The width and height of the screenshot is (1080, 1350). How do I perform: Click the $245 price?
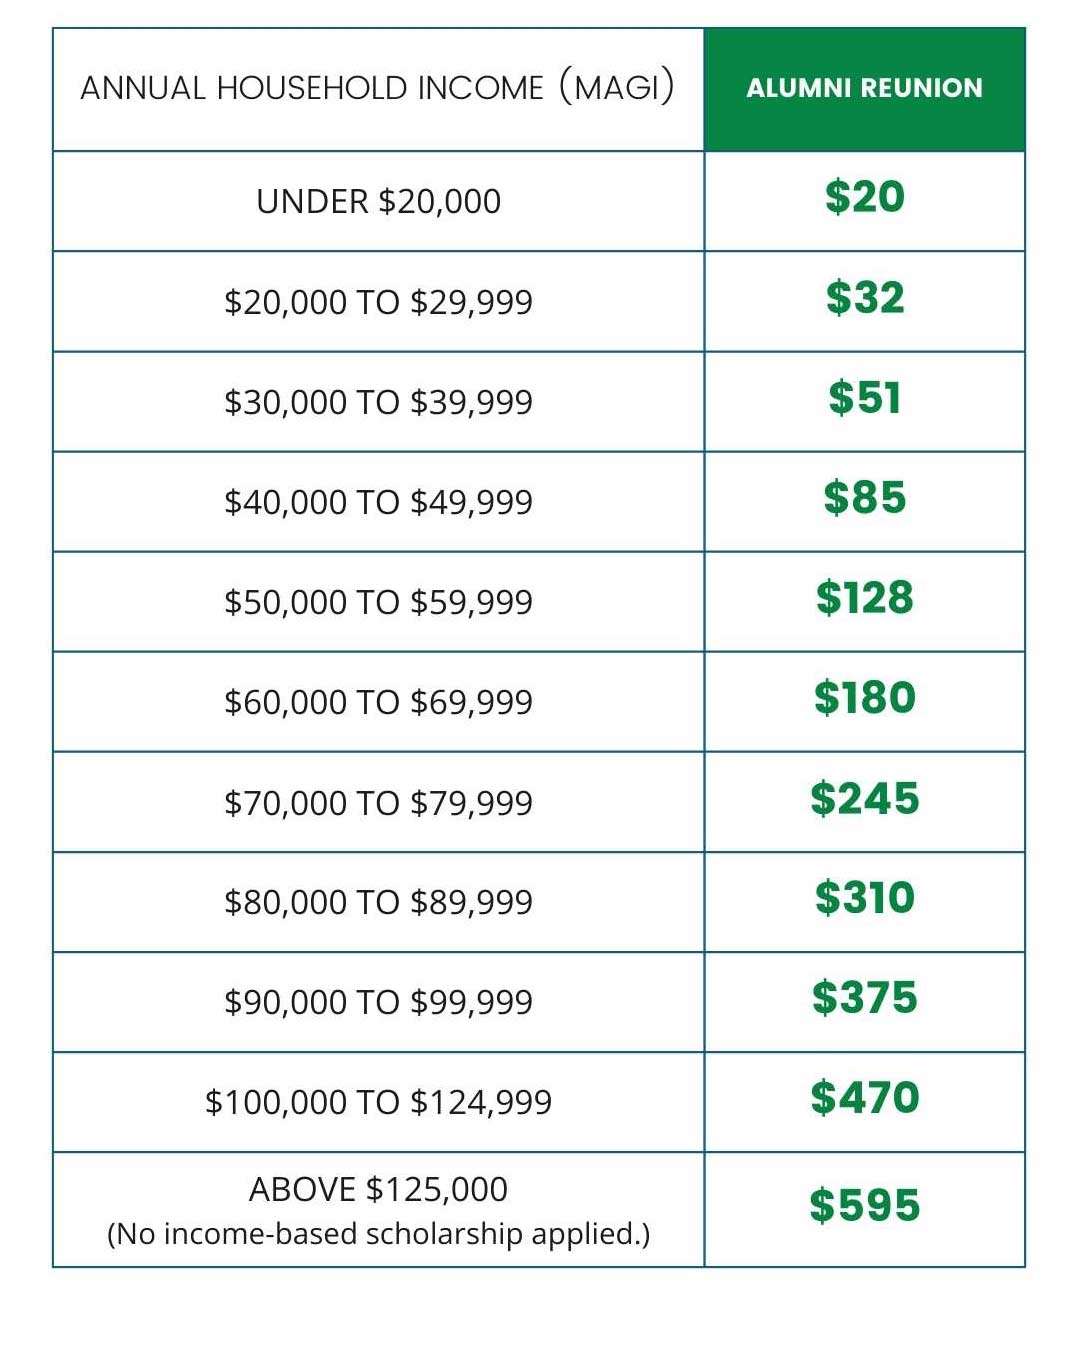(864, 799)
